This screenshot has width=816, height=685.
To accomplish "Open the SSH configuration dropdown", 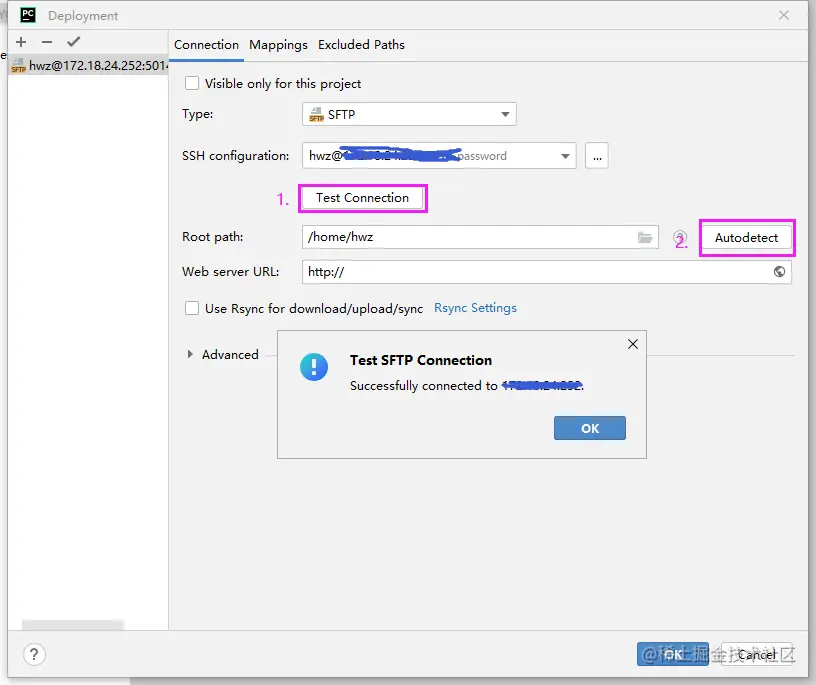I will pos(439,156).
